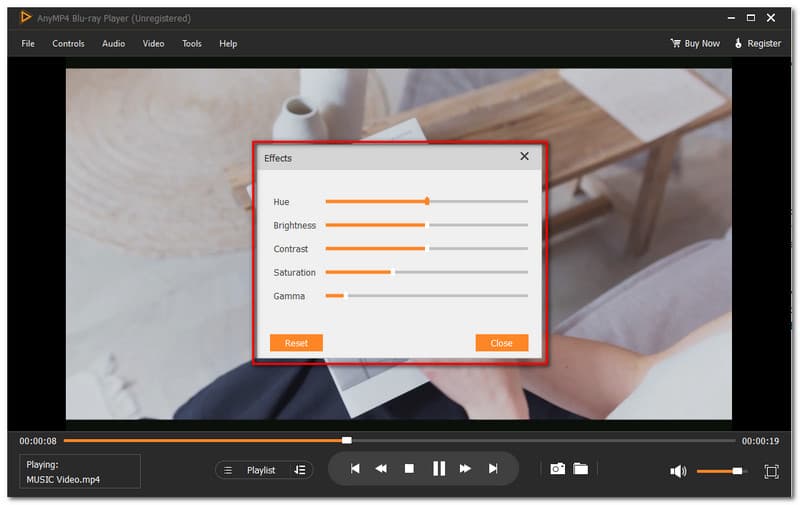Click the playlist sort order icon

point(299,470)
